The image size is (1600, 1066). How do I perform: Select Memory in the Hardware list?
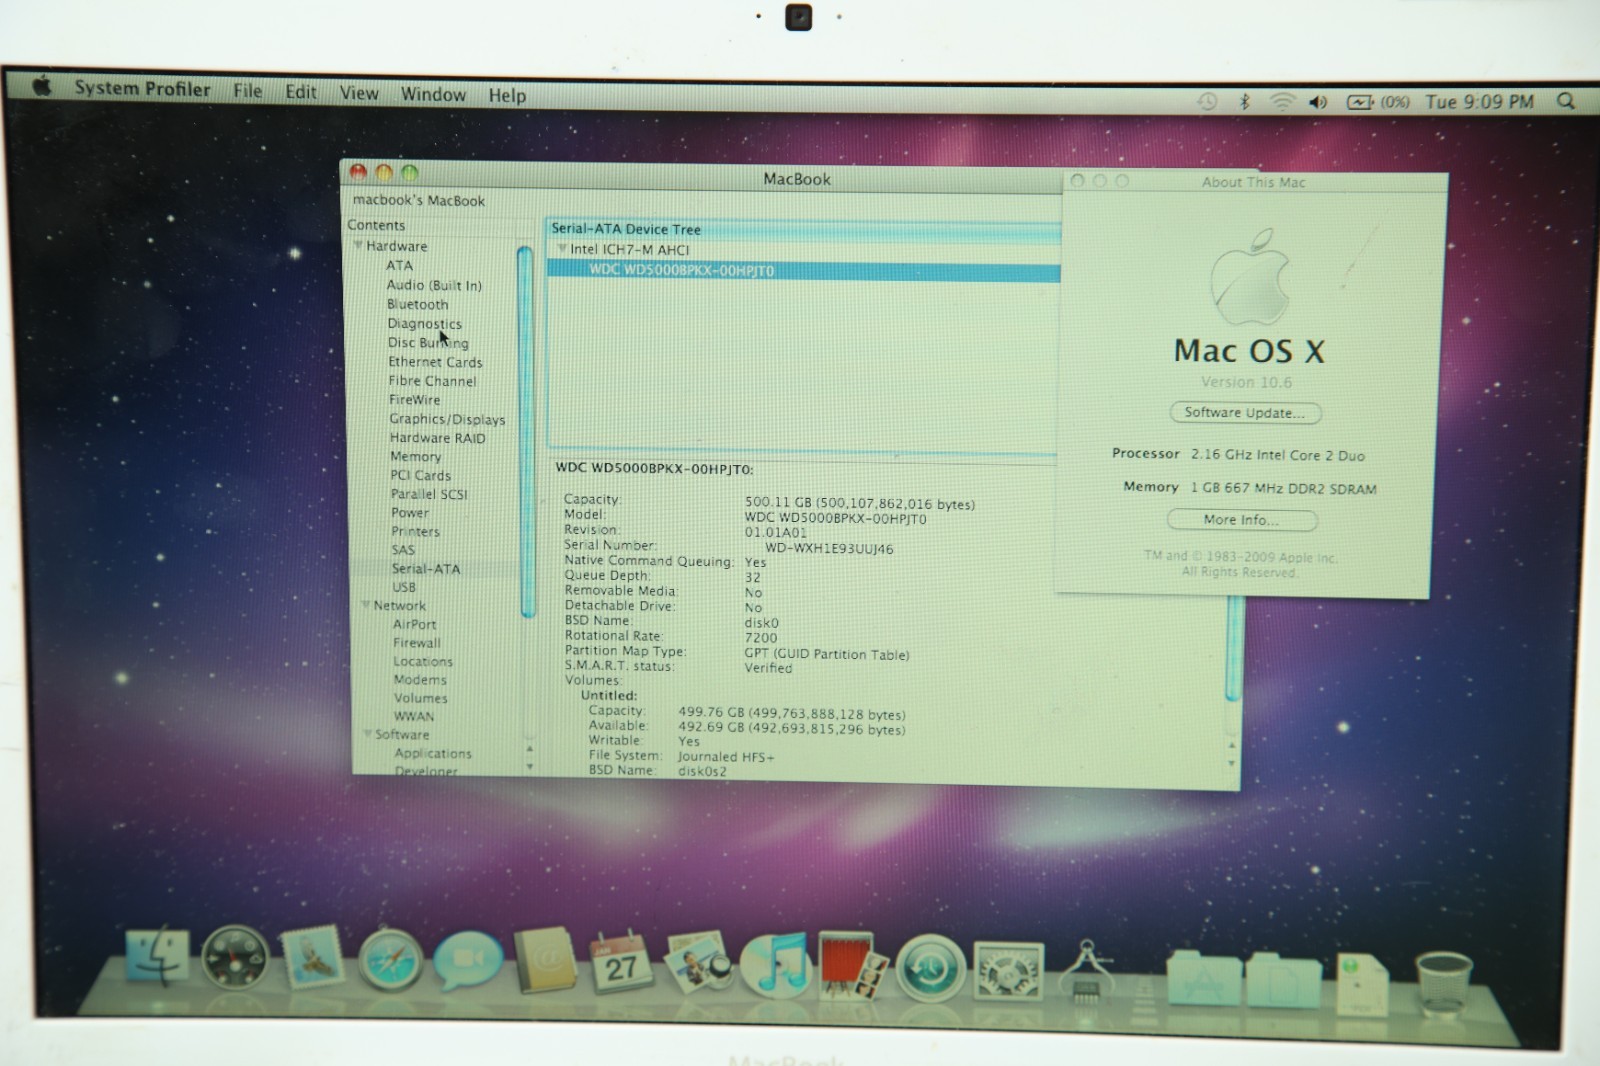pos(415,457)
